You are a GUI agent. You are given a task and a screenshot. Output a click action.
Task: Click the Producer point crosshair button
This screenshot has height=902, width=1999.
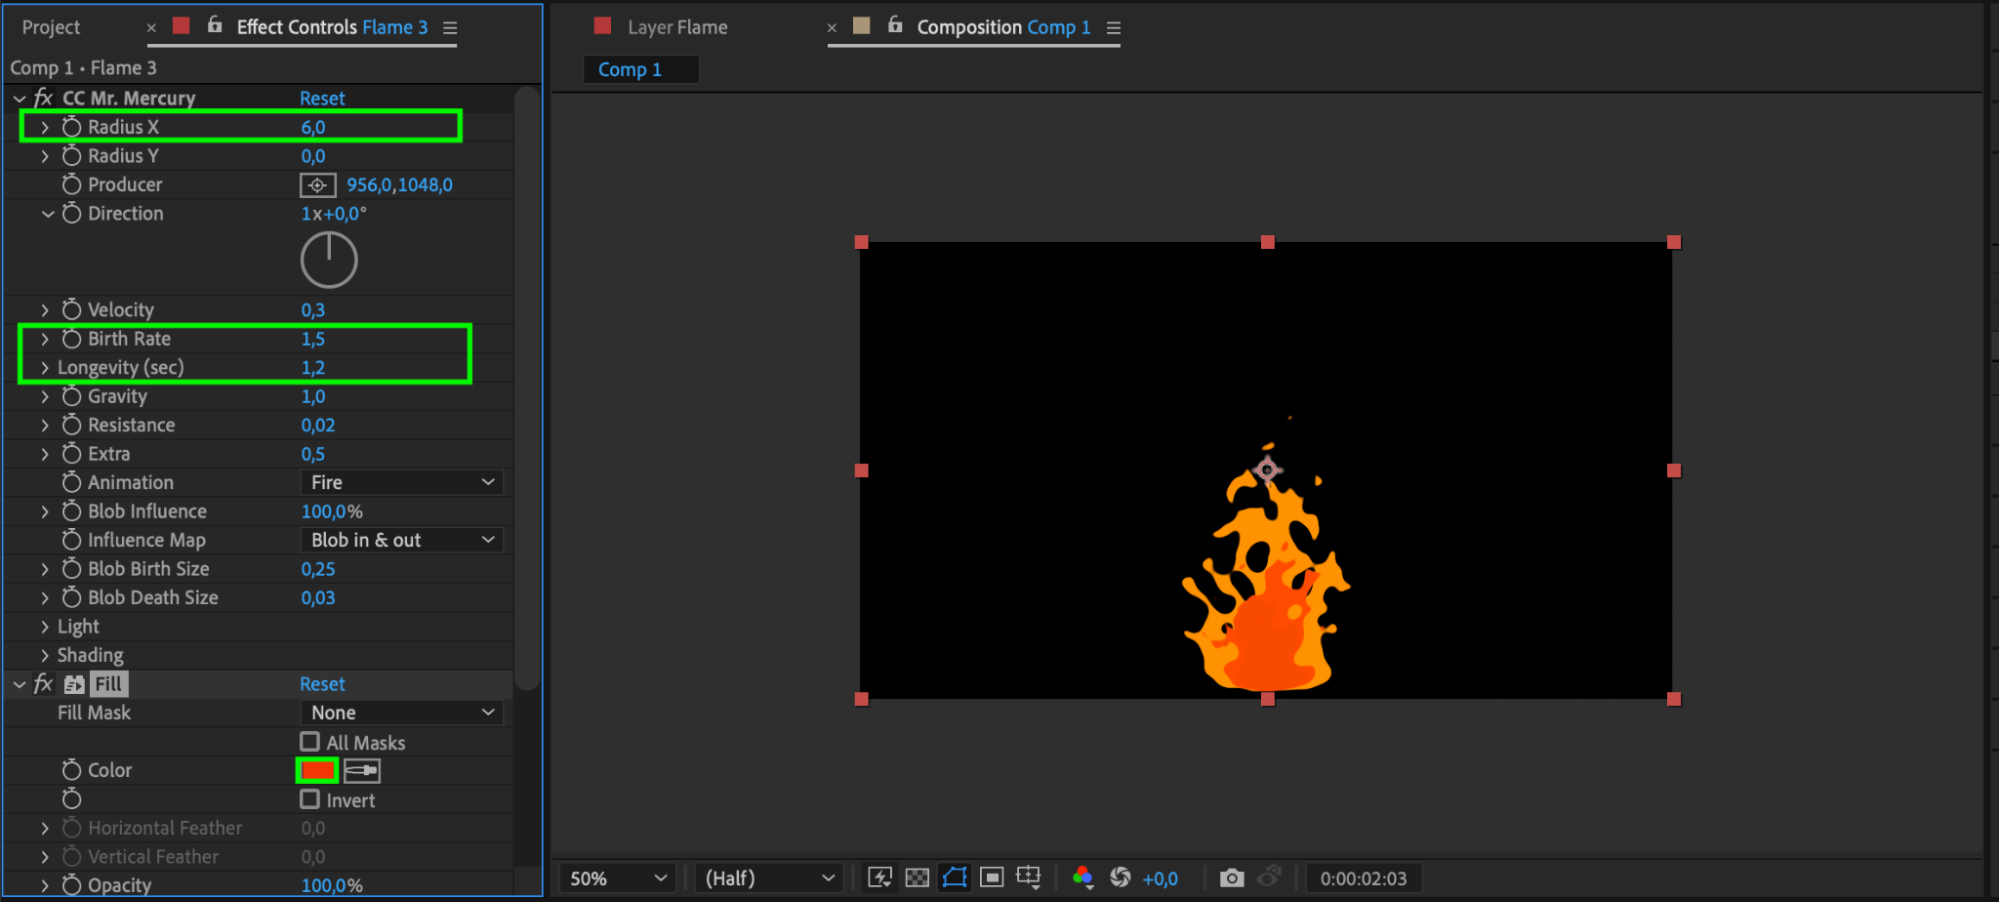tap(317, 185)
